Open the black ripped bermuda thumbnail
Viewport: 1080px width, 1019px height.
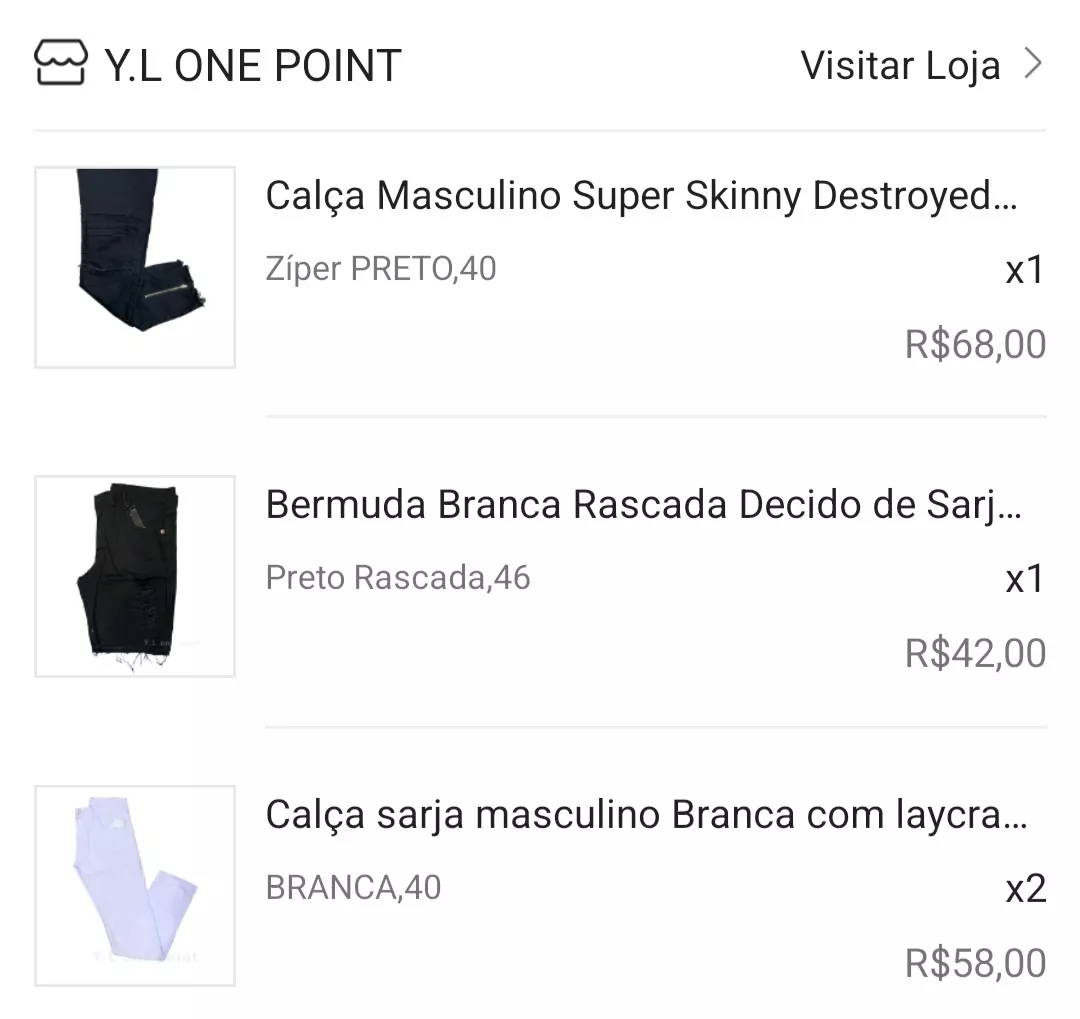click(x=135, y=576)
